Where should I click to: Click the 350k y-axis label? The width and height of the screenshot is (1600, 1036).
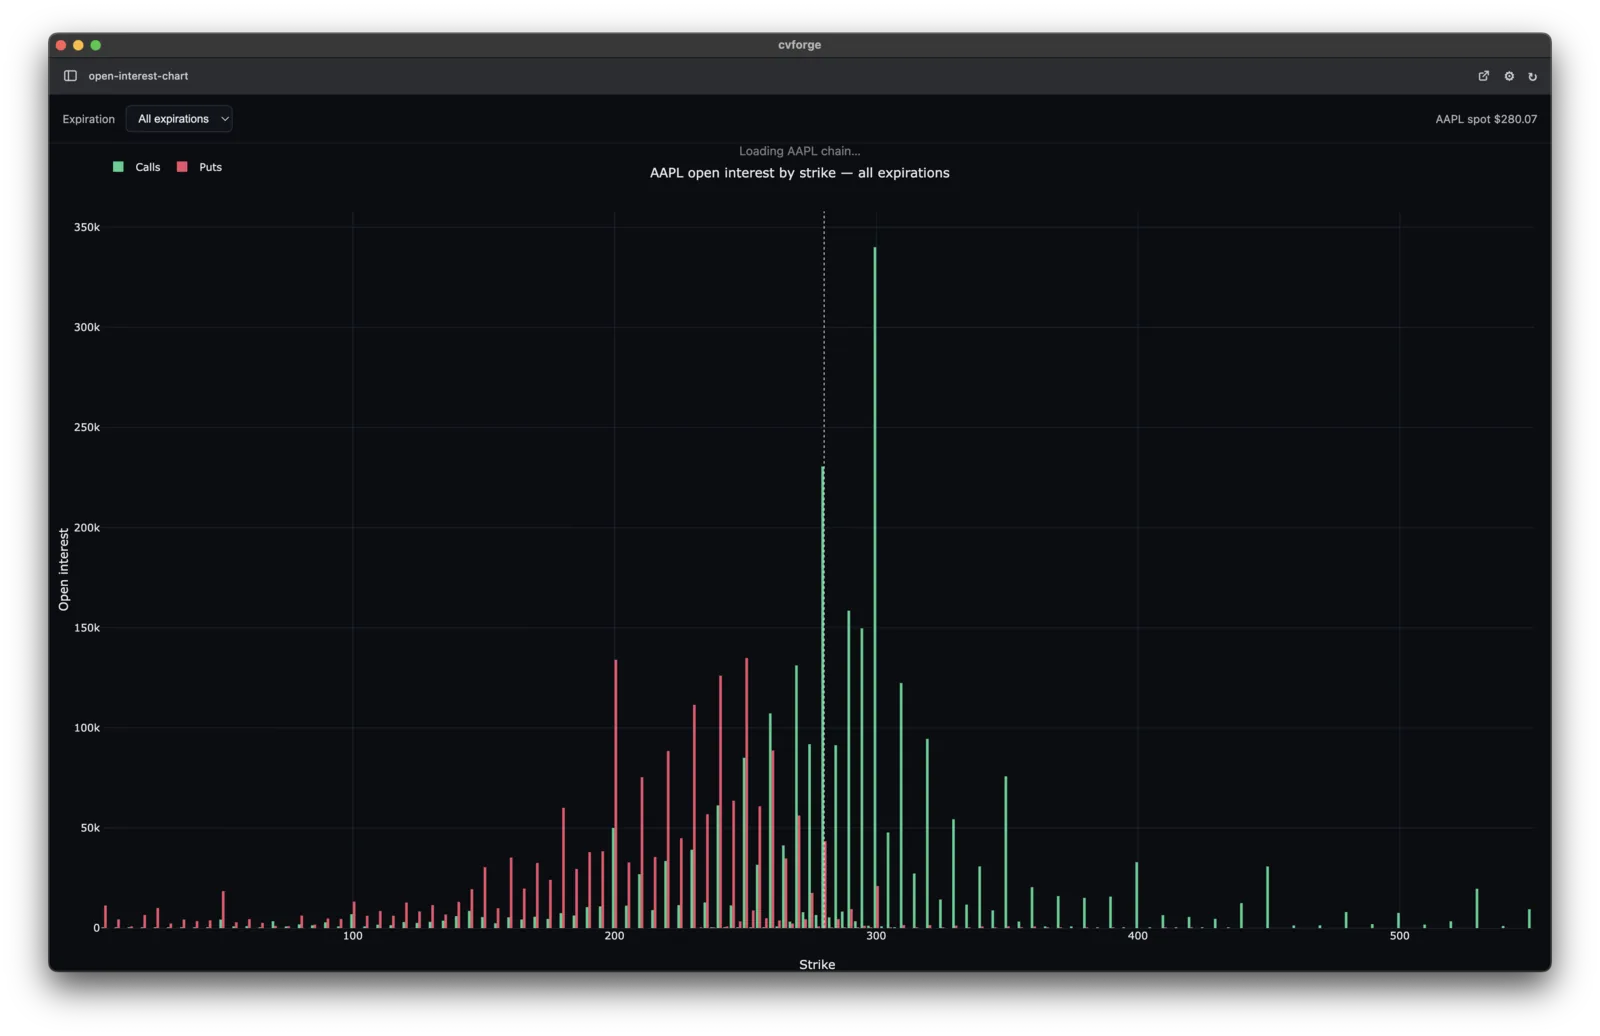pyautogui.click(x=87, y=227)
